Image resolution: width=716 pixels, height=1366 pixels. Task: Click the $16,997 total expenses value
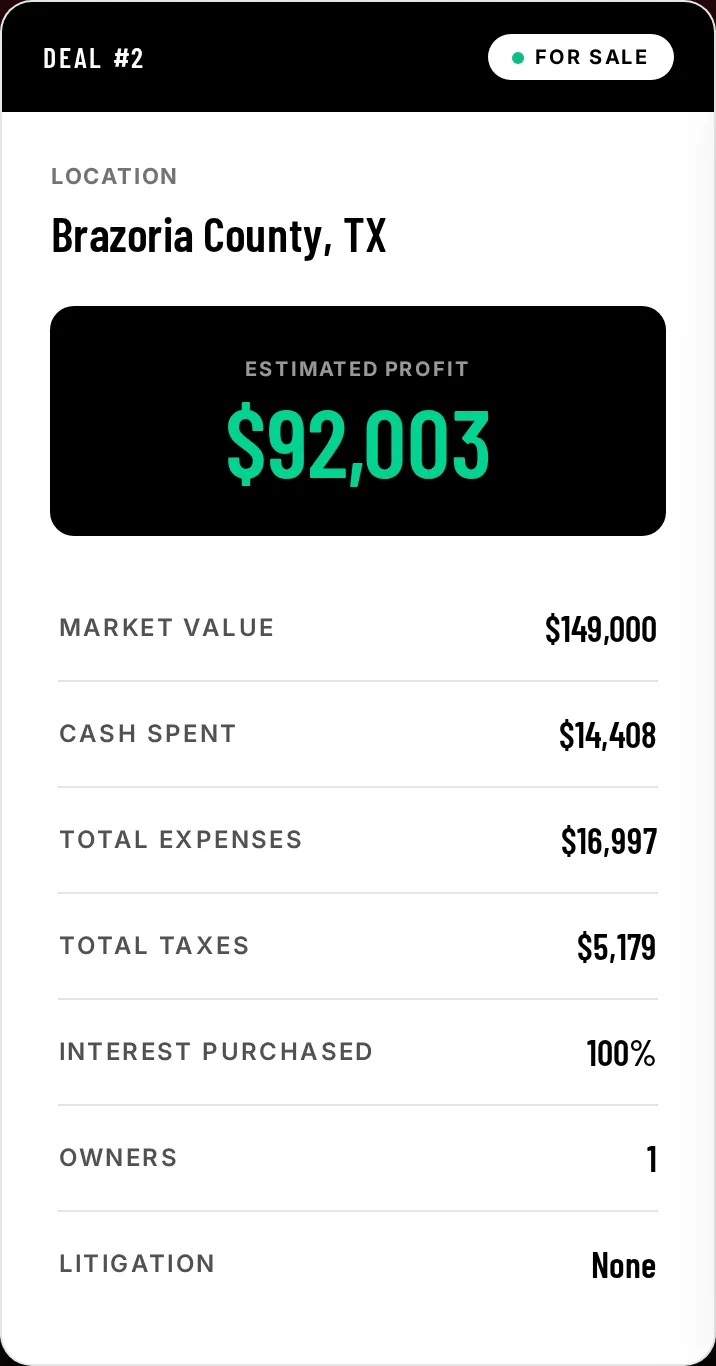pos(609,841)
